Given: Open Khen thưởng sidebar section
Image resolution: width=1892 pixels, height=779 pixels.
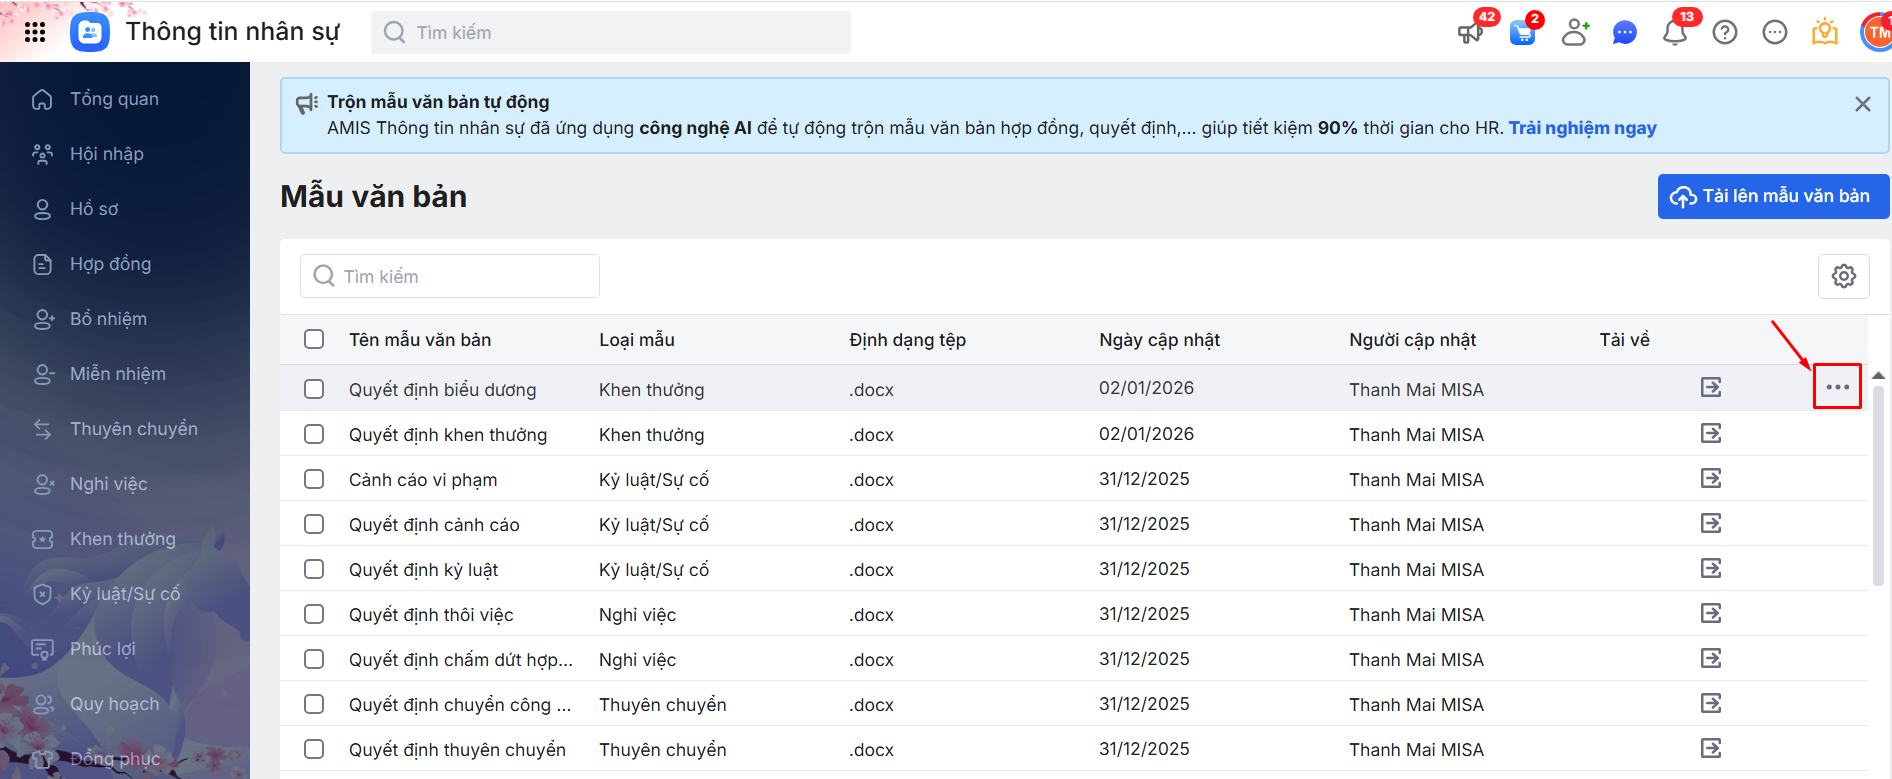Looking at the screenshot, I should click(x=125, y=539).
